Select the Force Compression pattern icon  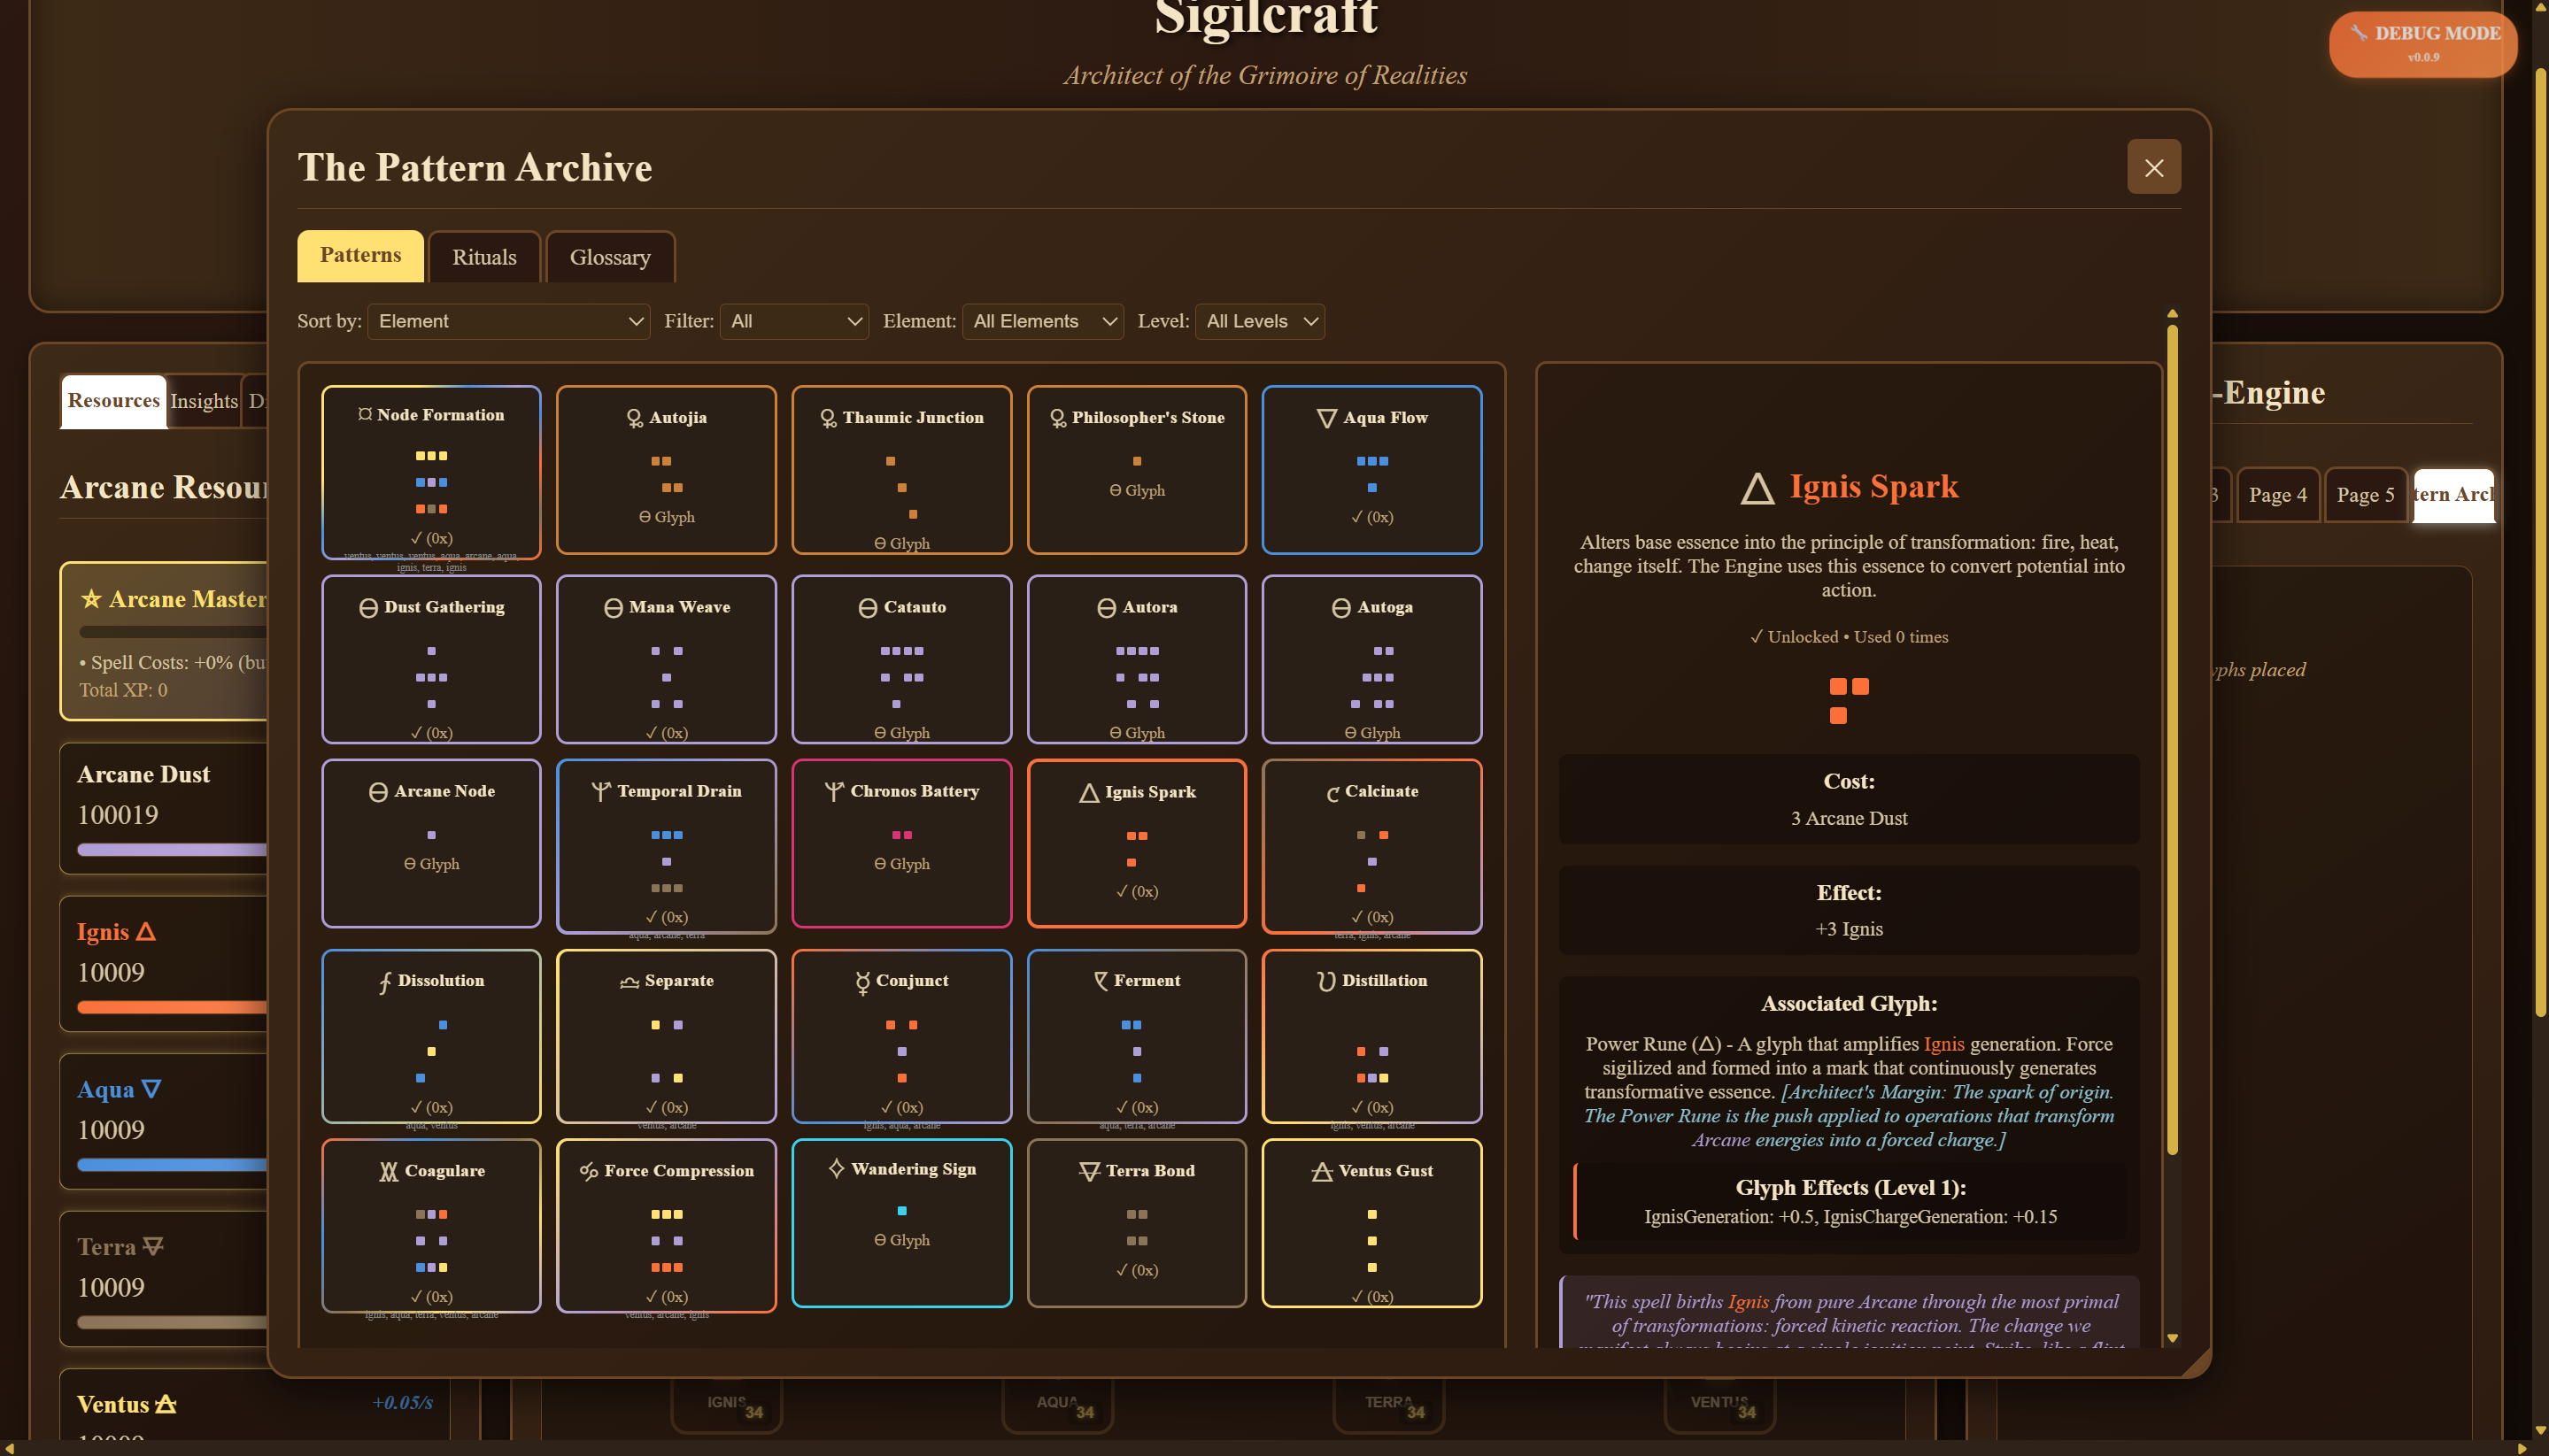588,1171
